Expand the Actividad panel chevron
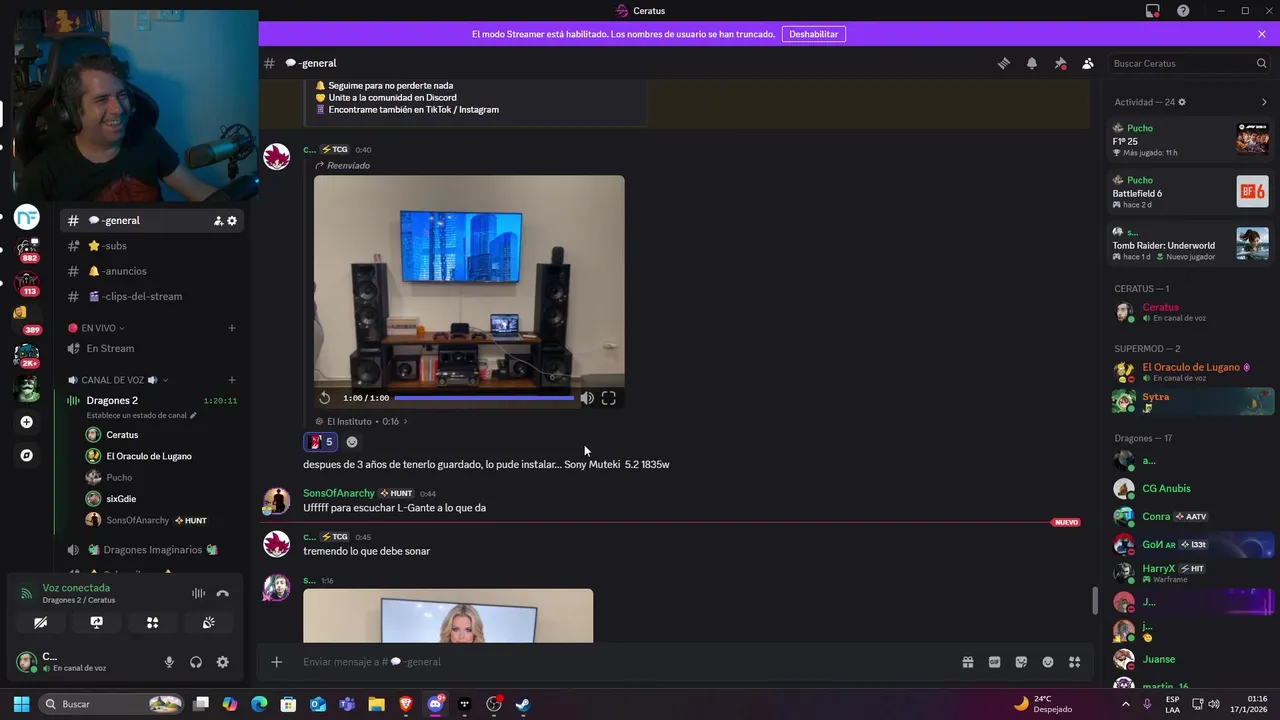 (1264, 102)
